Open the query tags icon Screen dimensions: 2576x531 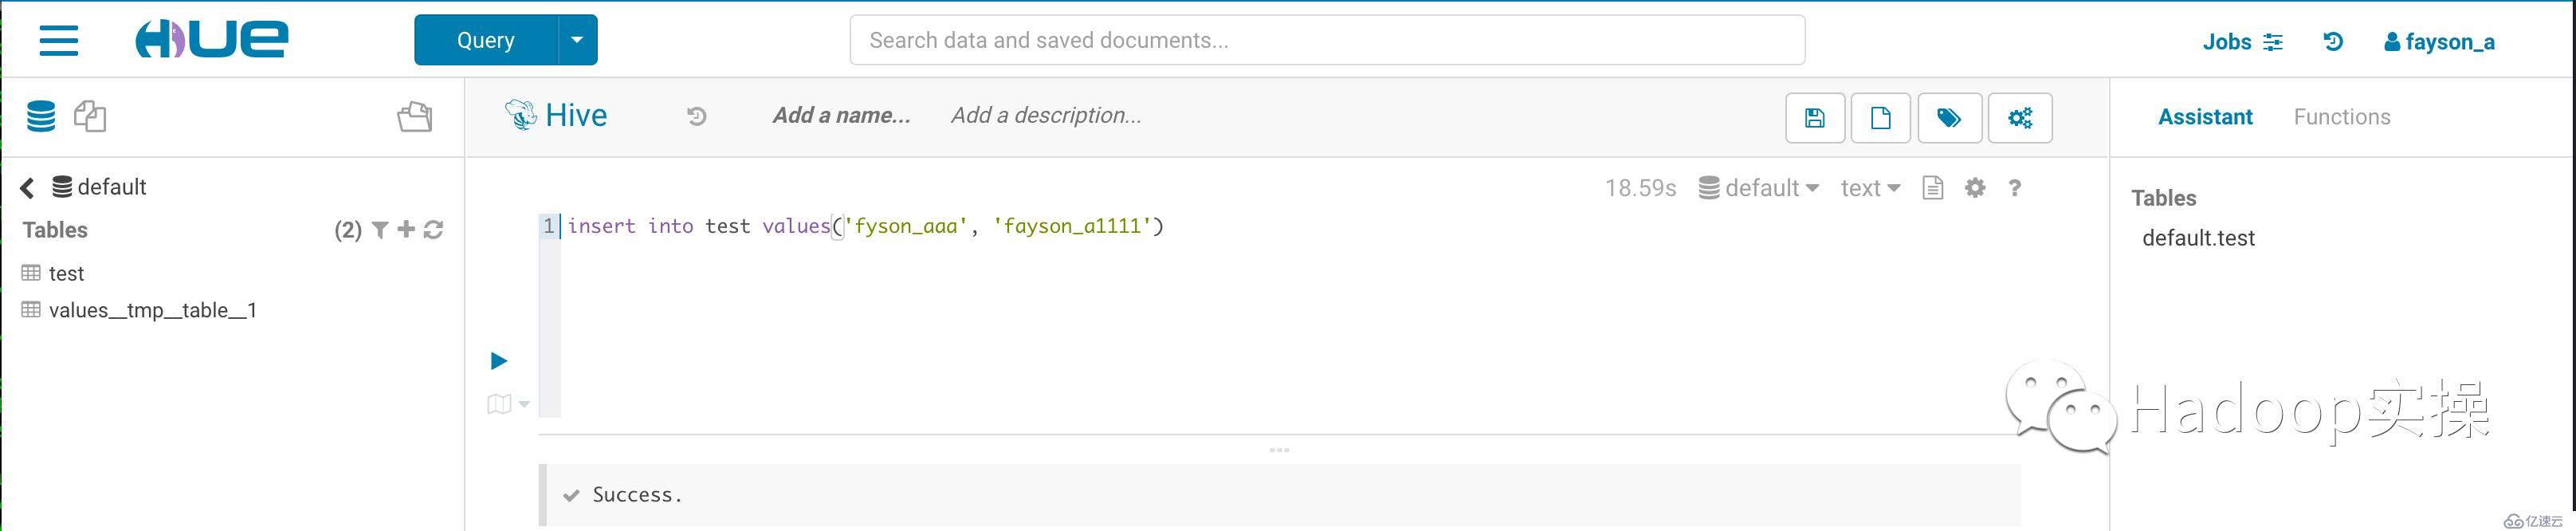point(1949,118)
